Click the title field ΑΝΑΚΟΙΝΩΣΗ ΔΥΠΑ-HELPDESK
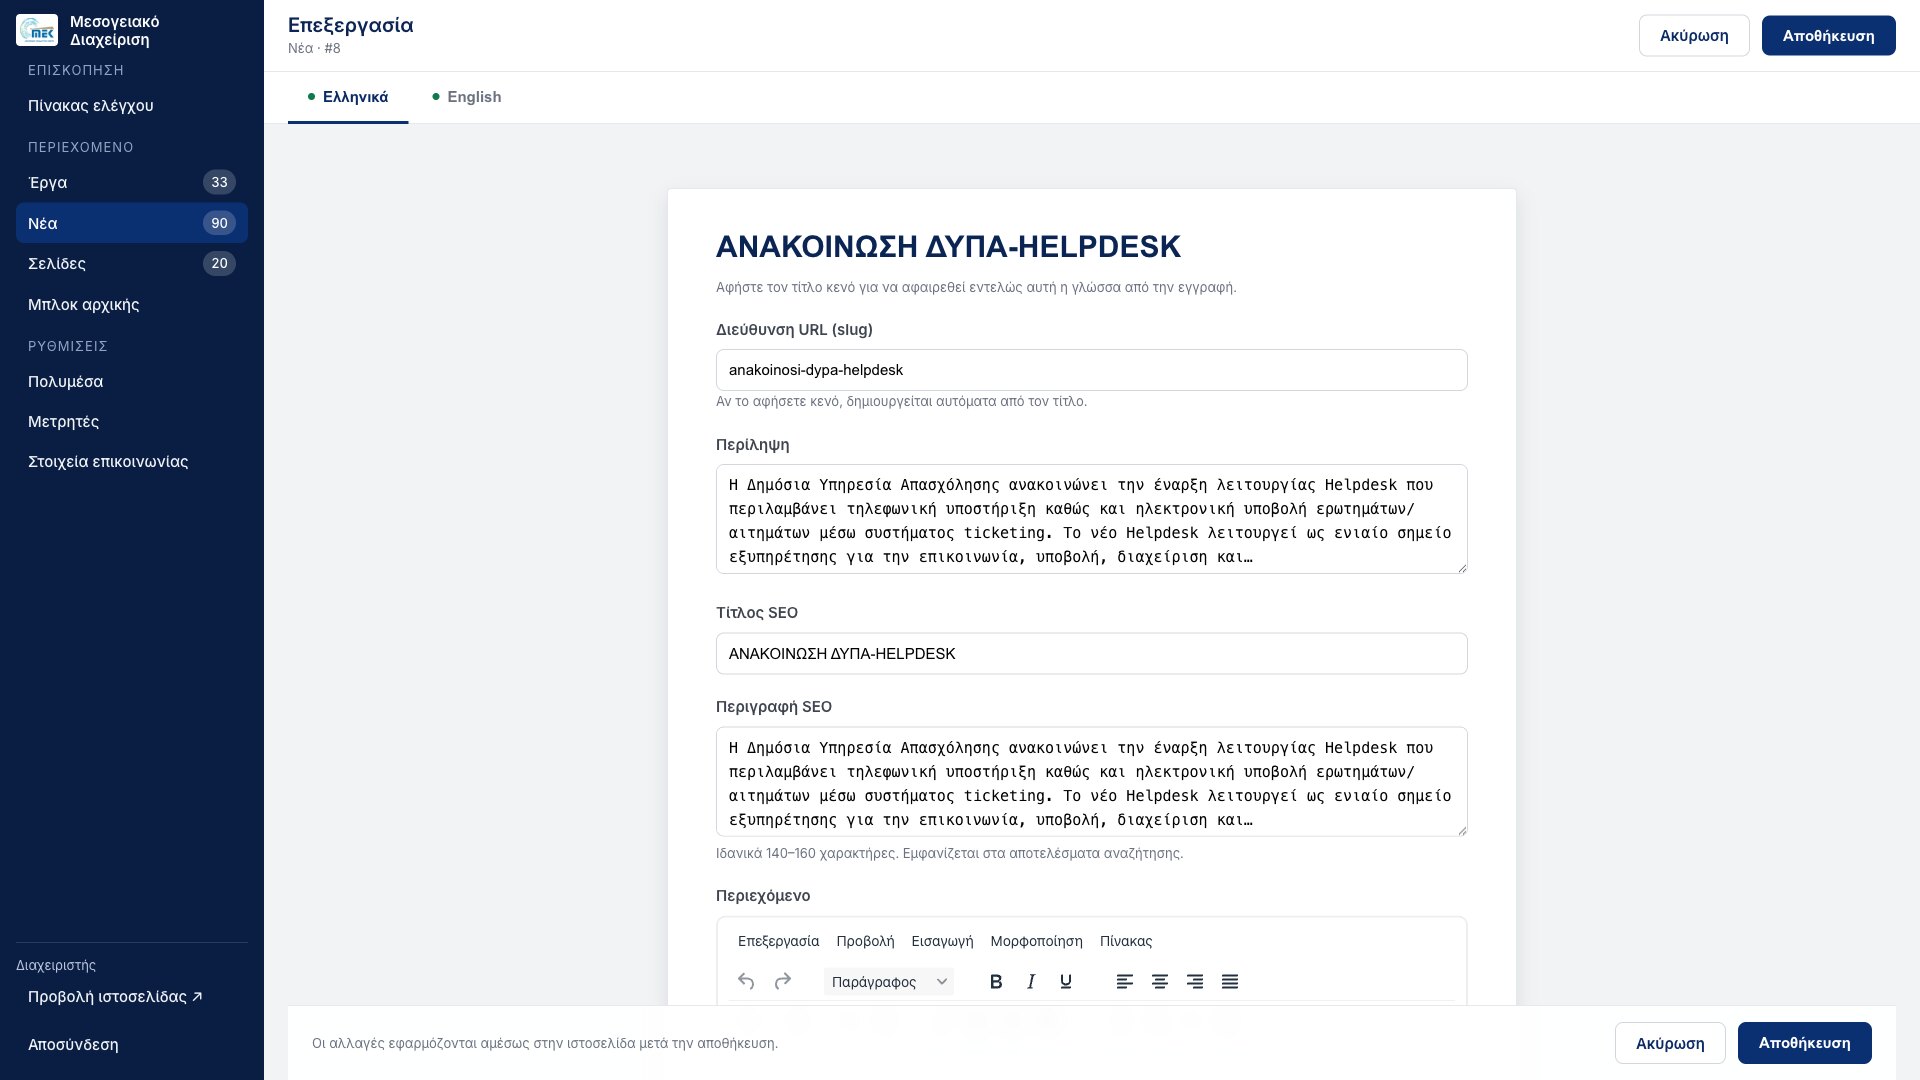Viewport: 1920px width, 1080px height. point(1092,246)
